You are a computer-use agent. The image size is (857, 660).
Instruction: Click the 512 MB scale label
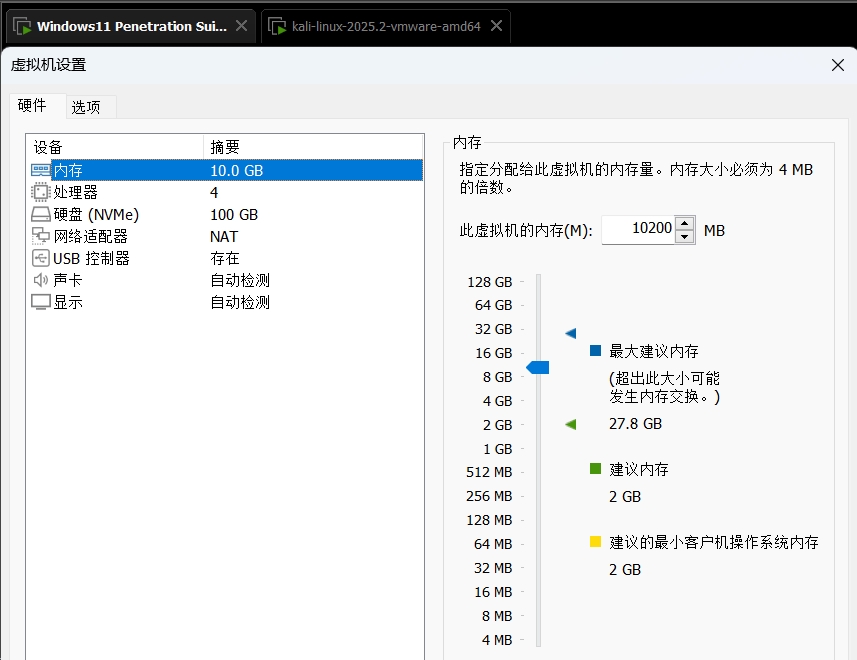(x=489, y=472)
